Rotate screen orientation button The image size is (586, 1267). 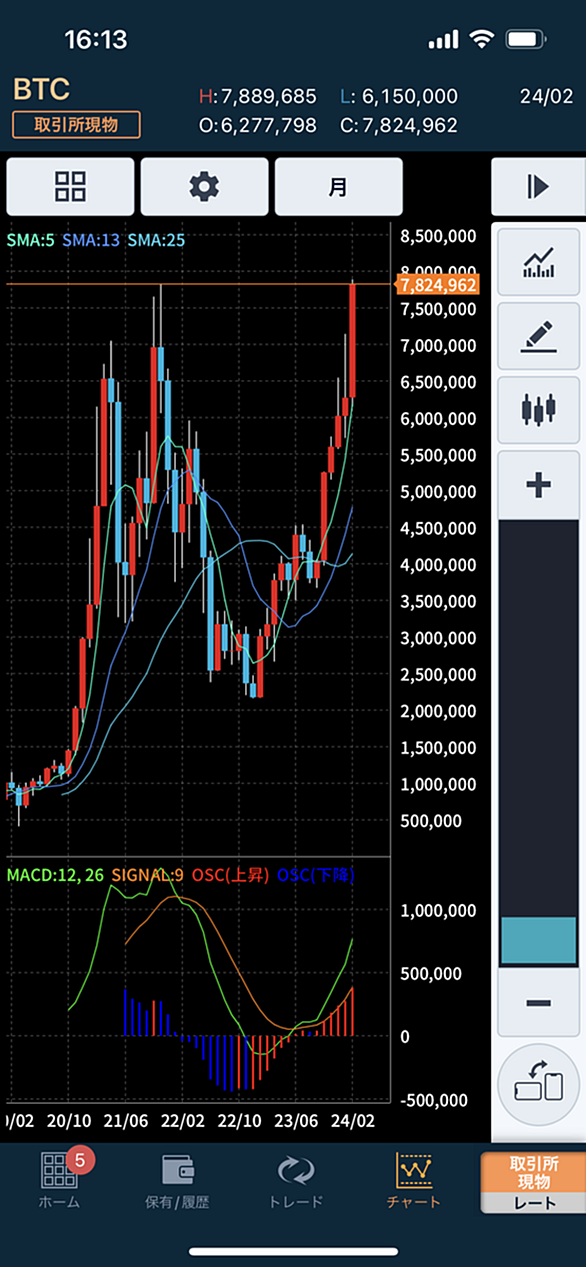538,1083
